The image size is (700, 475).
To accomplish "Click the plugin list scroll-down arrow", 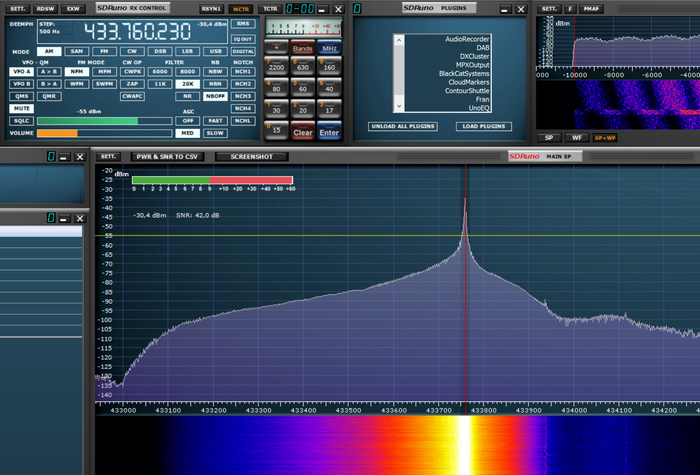I will pos(399,106).
